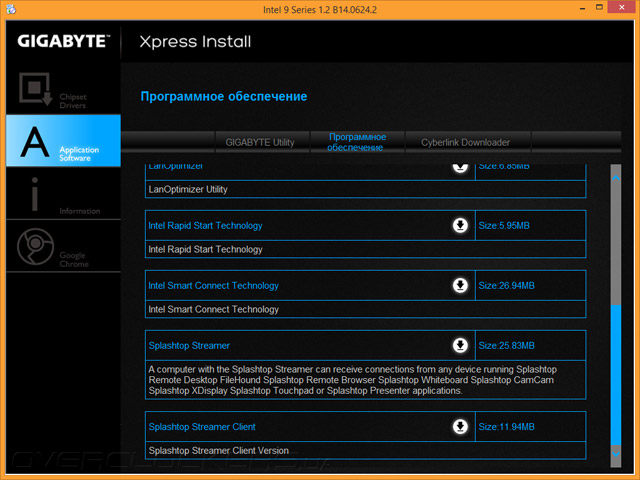
Task: Close the Xpress Install window
Action: 622,7
